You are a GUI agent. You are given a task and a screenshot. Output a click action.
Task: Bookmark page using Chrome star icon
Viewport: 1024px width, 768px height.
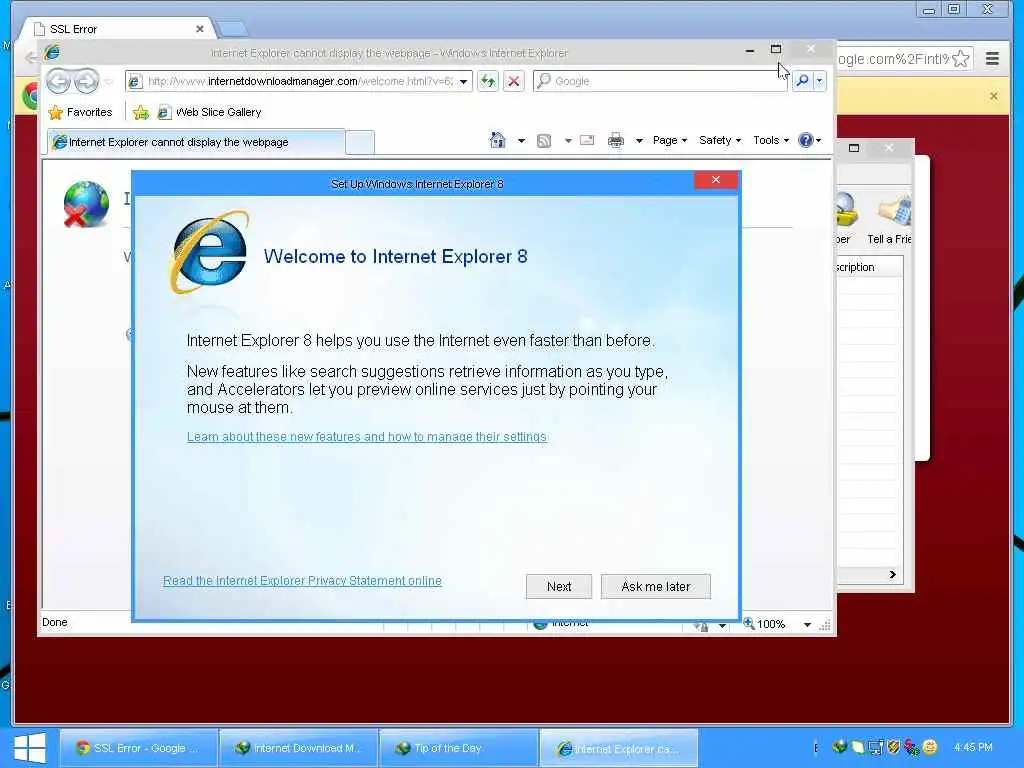[961, 59]
